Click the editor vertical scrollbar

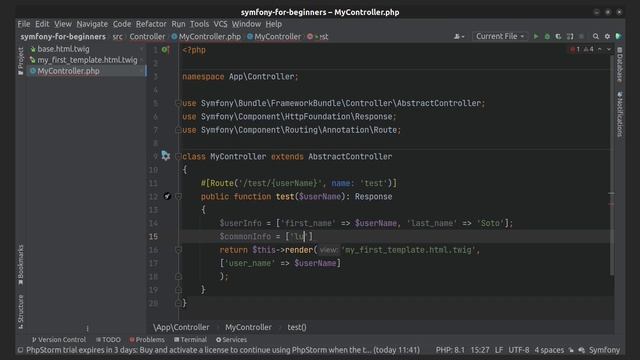[611, 165]
